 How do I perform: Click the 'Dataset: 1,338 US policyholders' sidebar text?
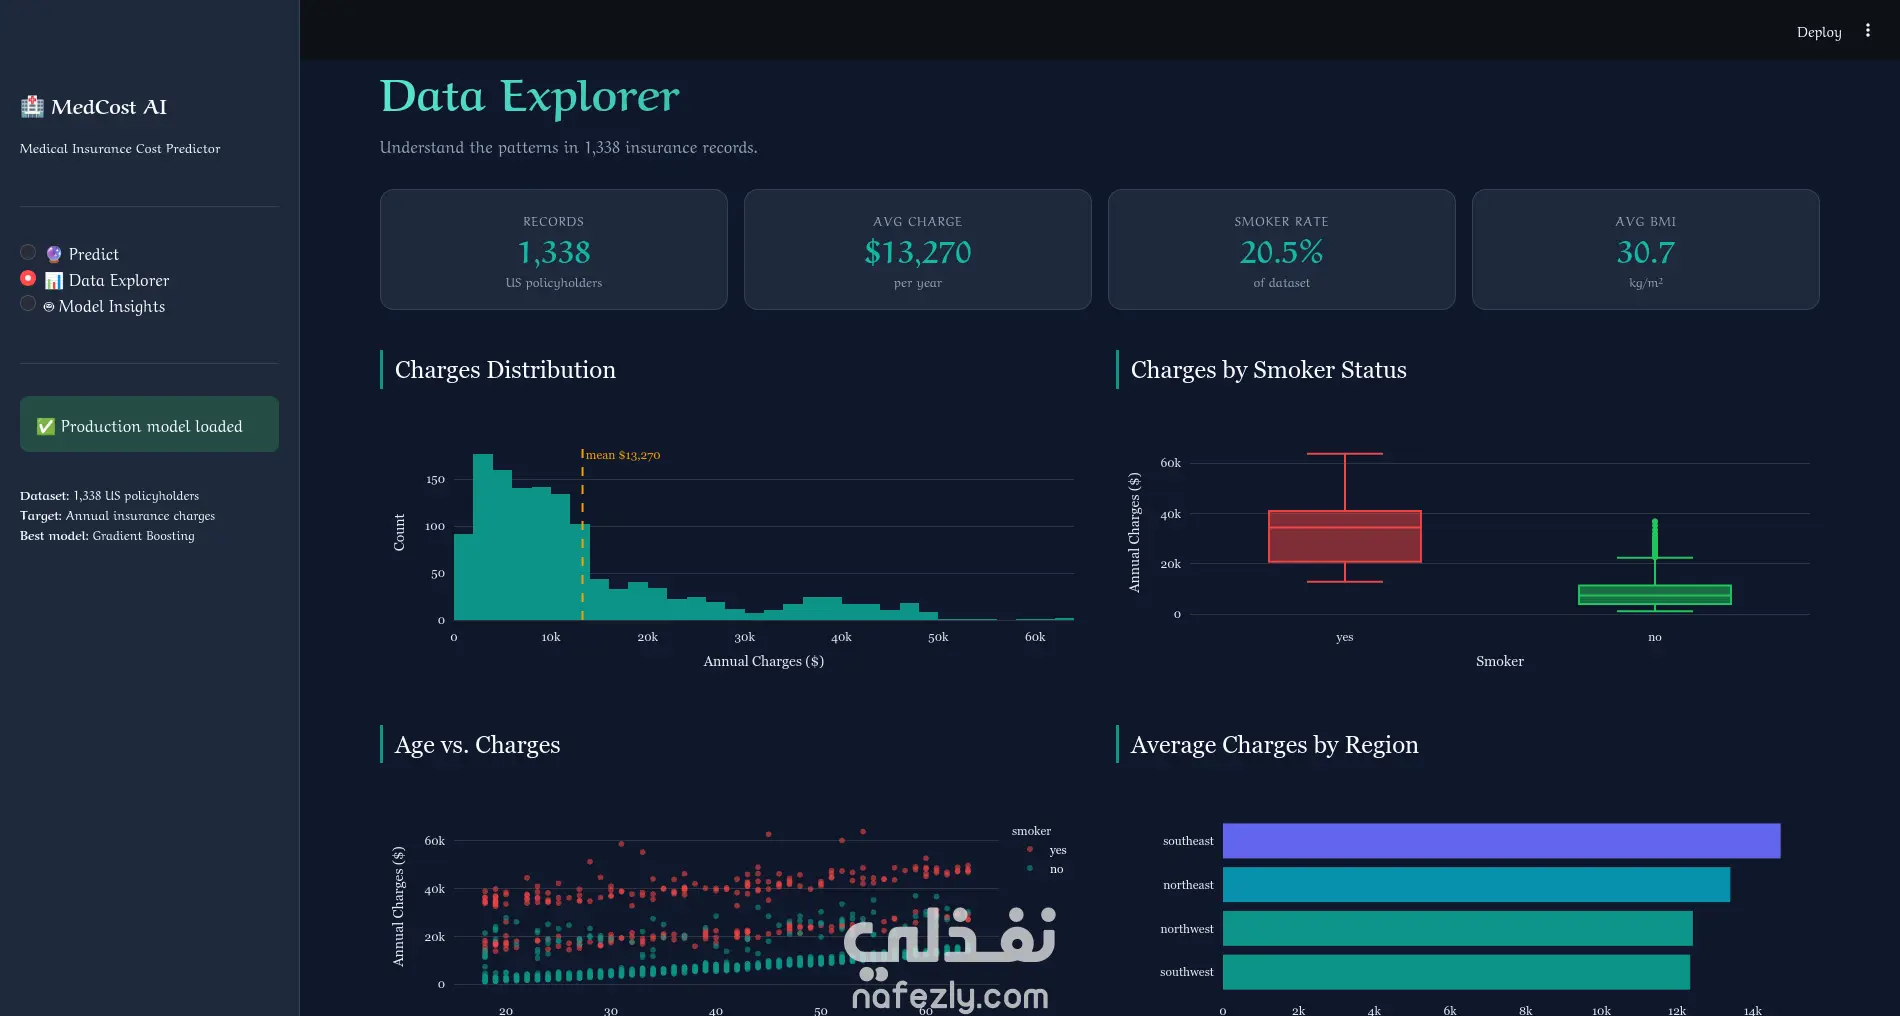point(109,496)
